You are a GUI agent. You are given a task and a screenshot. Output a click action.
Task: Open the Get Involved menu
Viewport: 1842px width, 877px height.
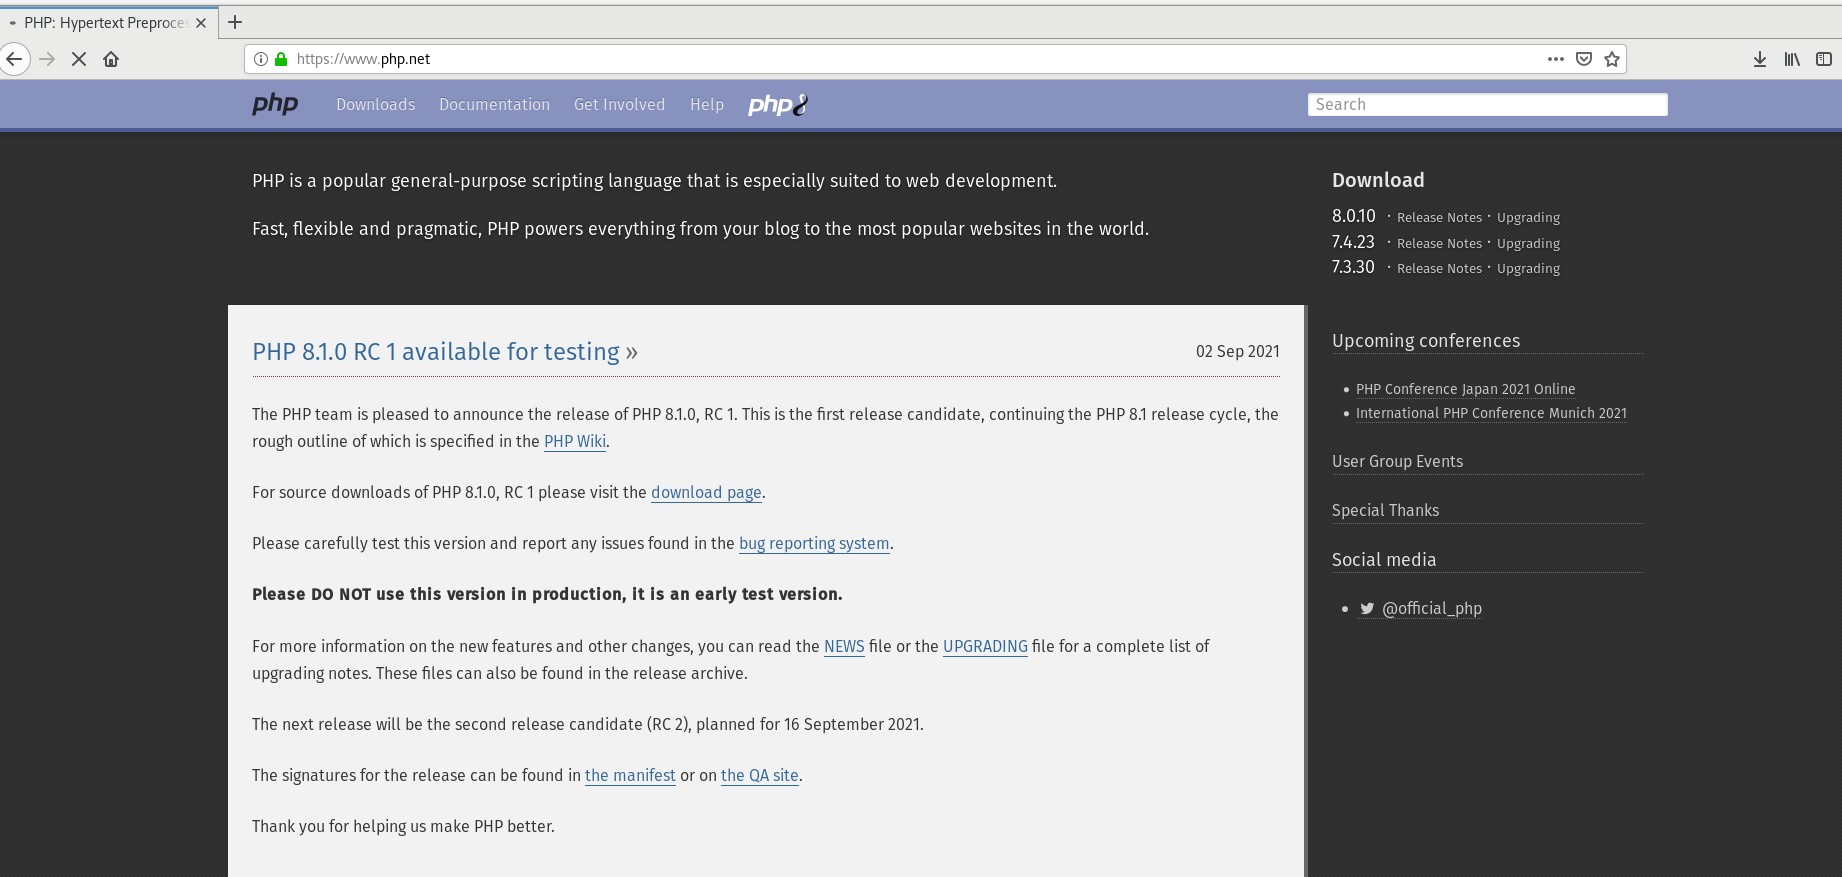coord(619,104)
